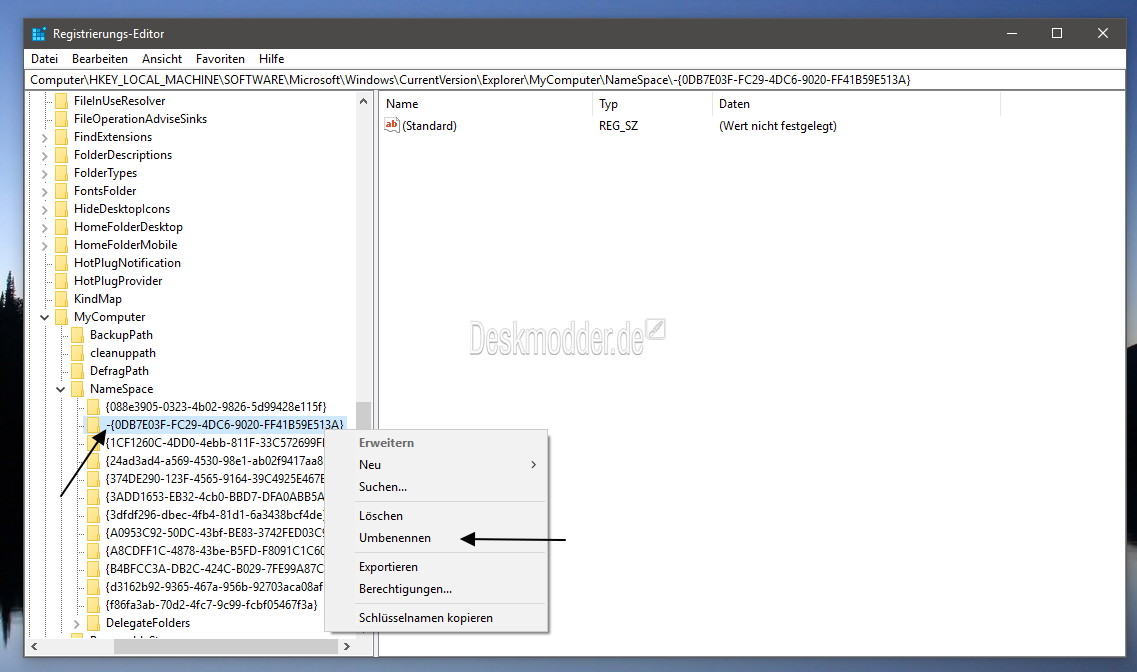
Task: Open Berechtigungen... from the context menu
Action: pyautogui.click(x=437, y=589)
